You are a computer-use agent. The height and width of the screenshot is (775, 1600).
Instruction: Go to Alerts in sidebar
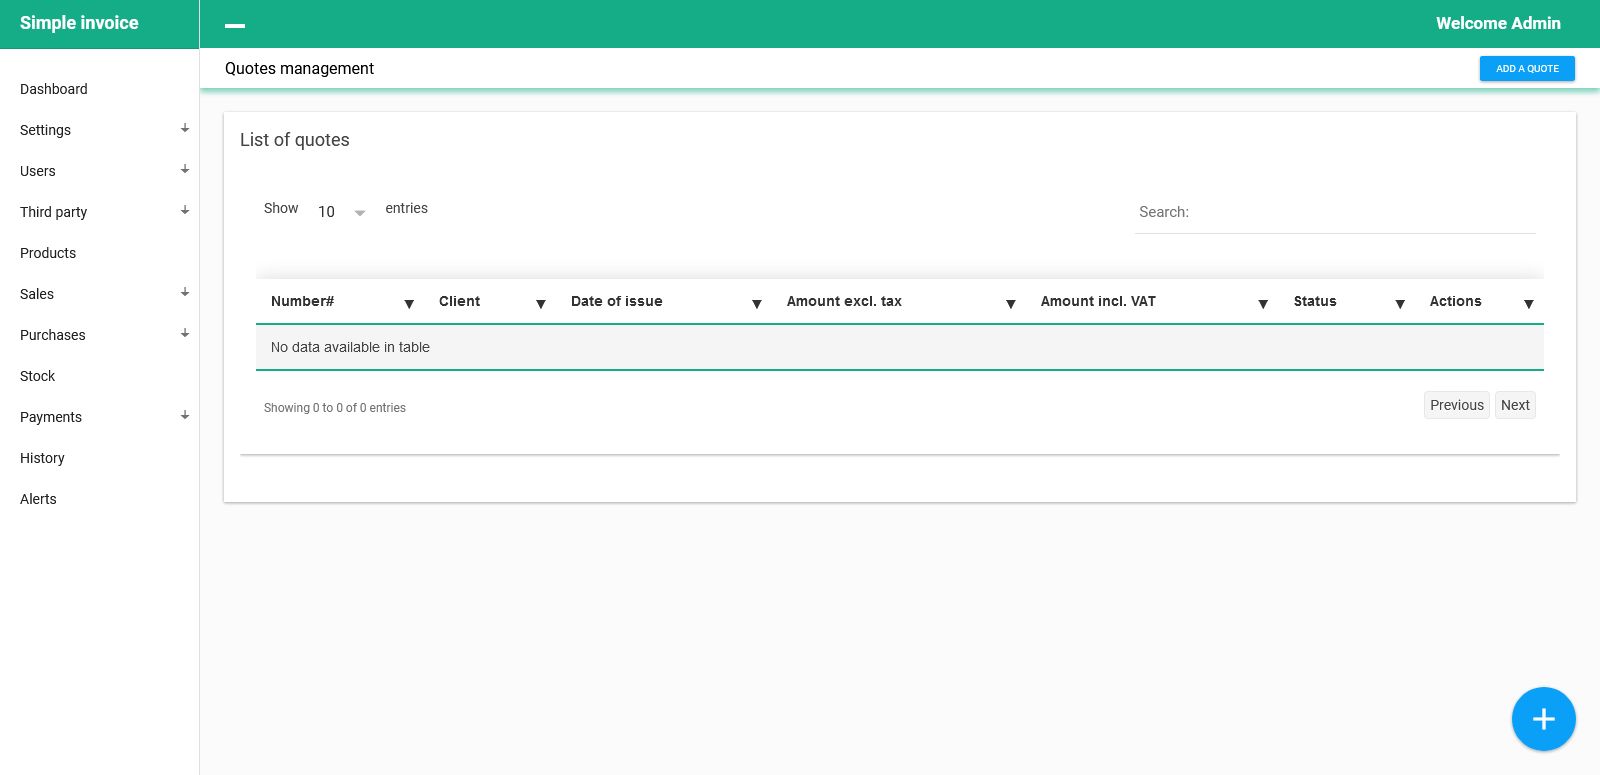(x=38, y=499)
